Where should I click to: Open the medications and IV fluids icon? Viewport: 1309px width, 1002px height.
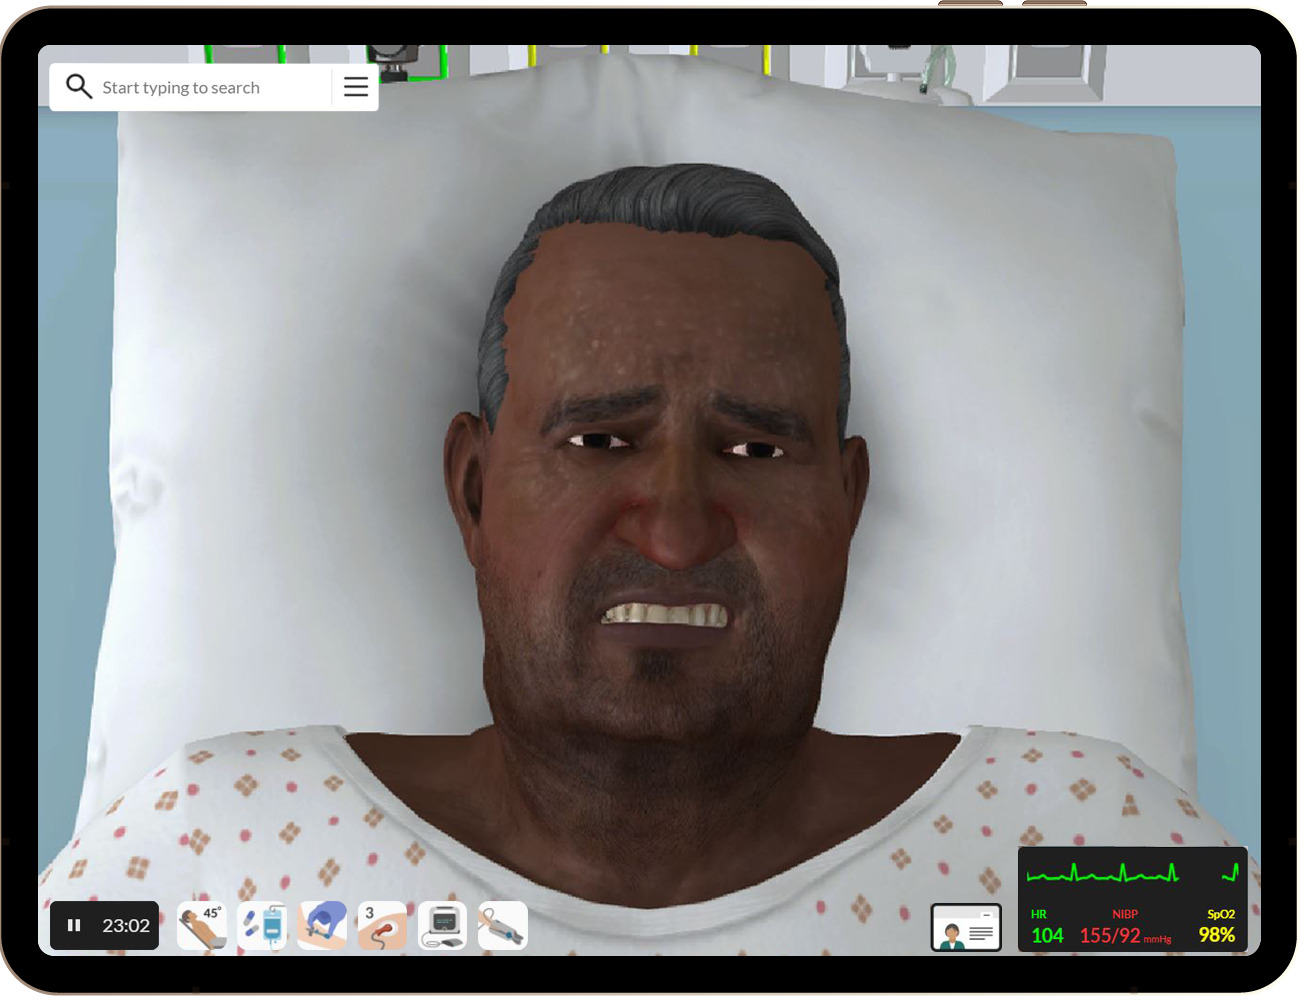(x=262, y=926)
